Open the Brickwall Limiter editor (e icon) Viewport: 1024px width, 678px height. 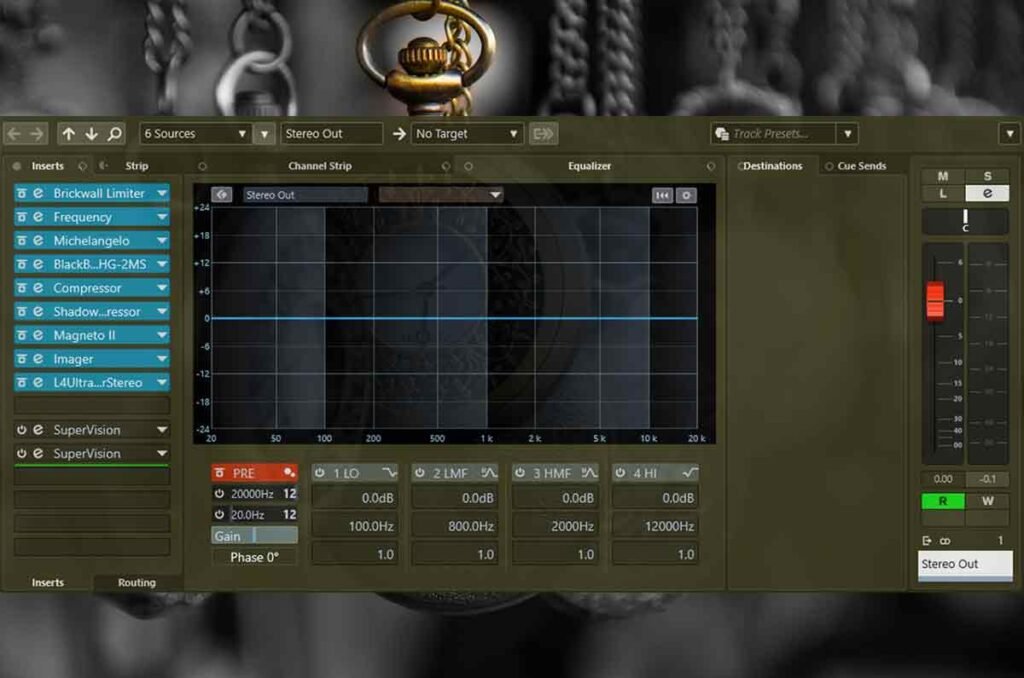(39, 193)
